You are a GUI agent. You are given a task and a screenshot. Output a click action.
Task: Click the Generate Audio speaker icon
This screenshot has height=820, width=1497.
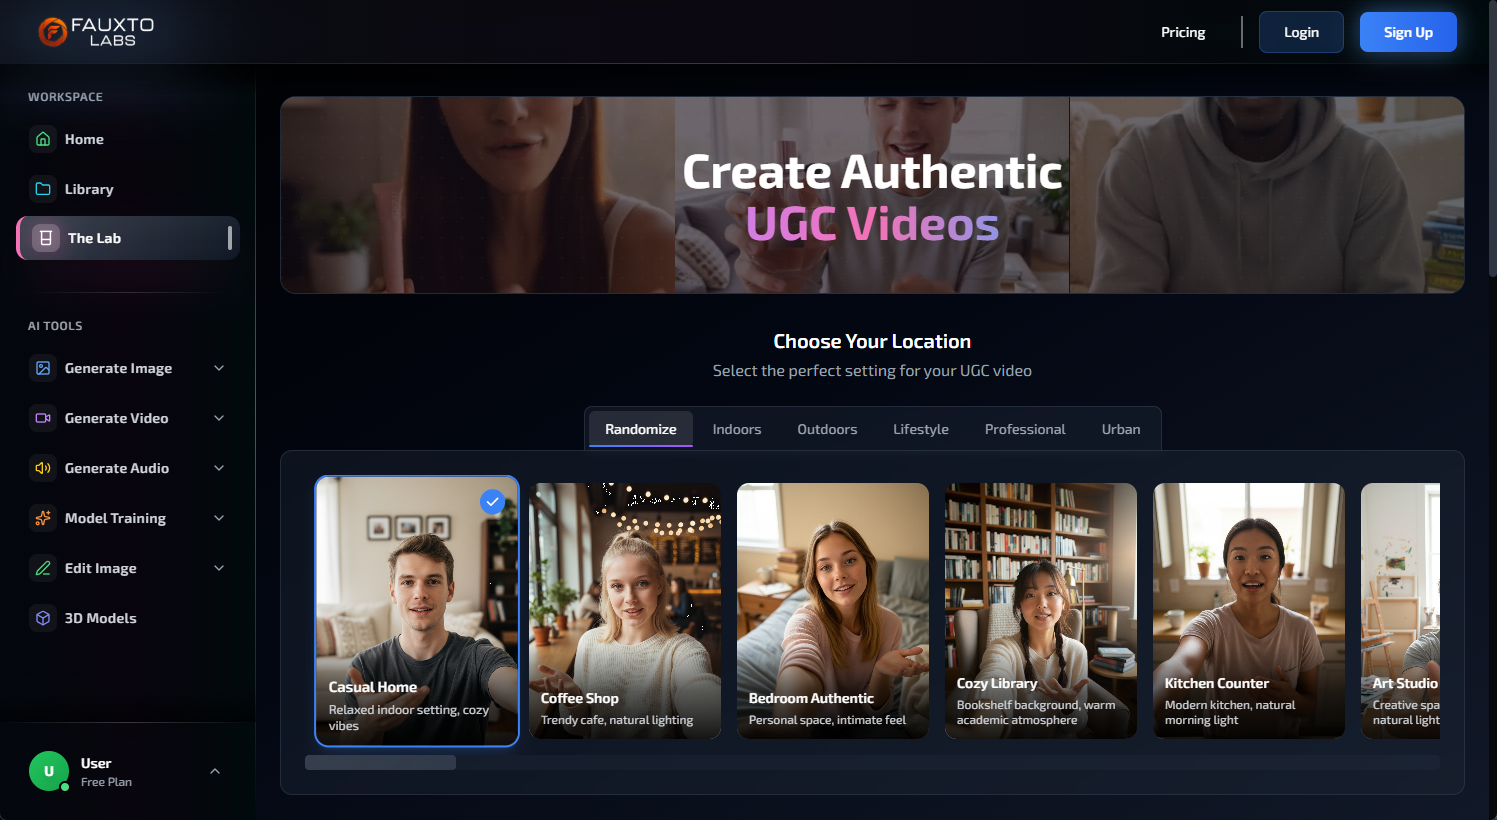coord(43,468)
